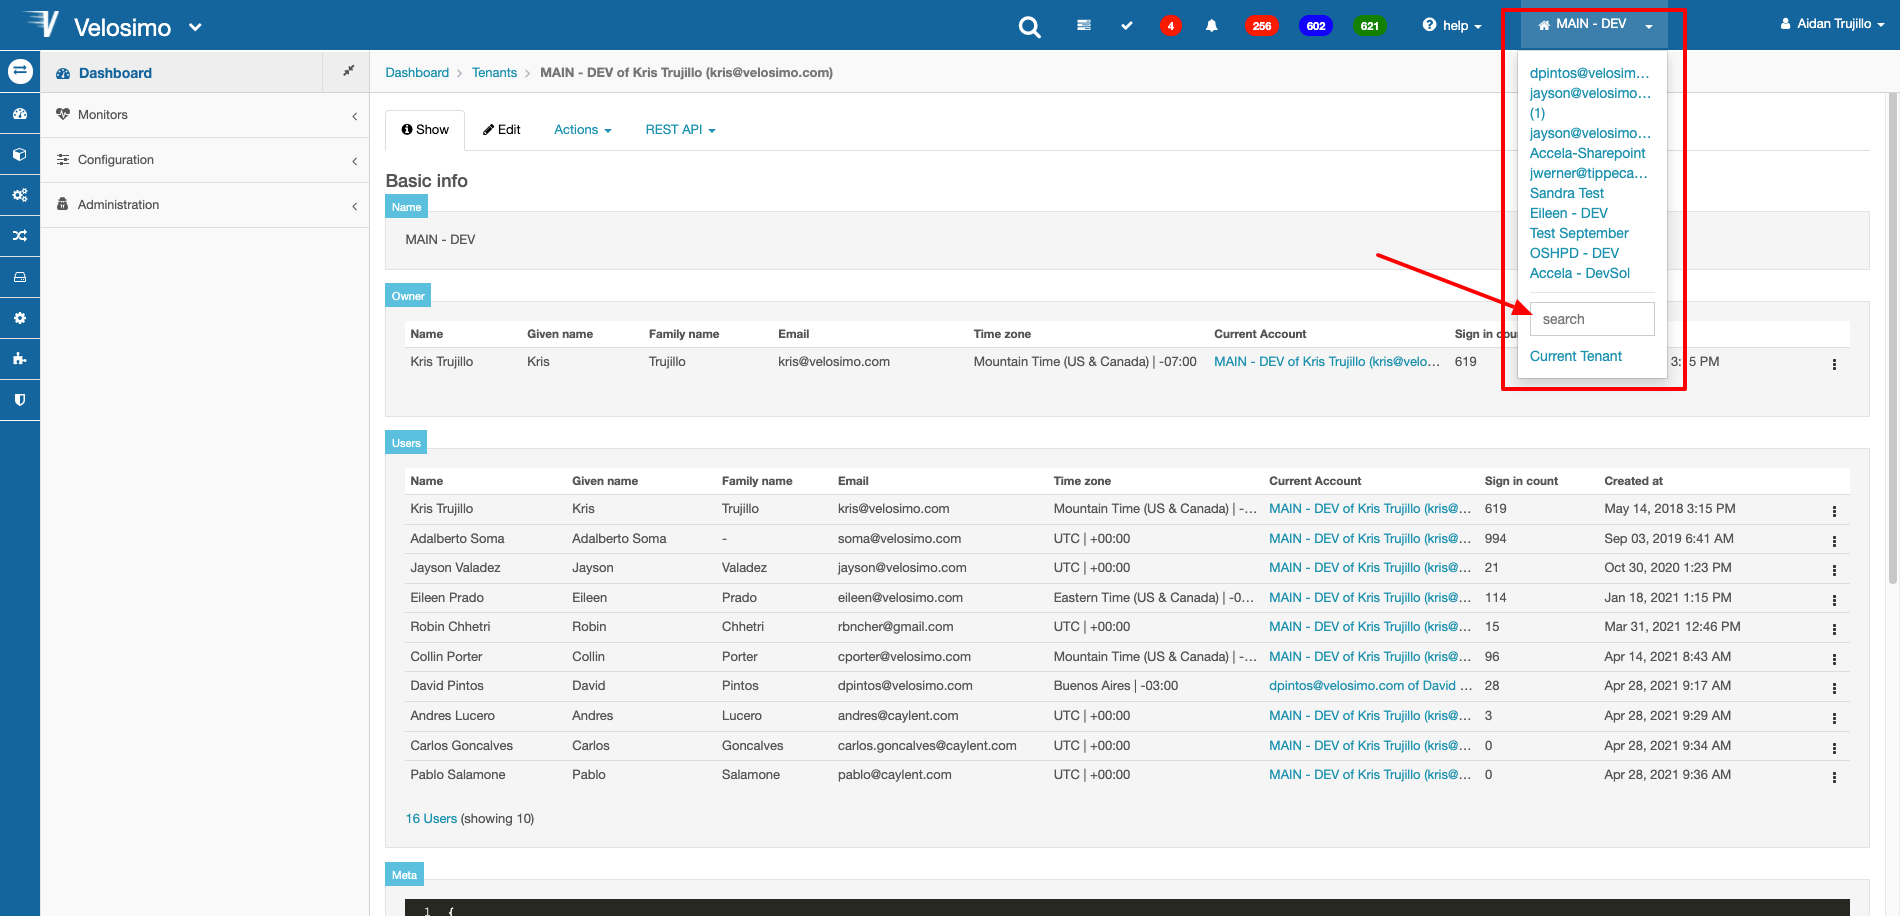Click the search magnifier icon in top bar
This screenshot has height=916, width=1900.
click(1029, 27)
